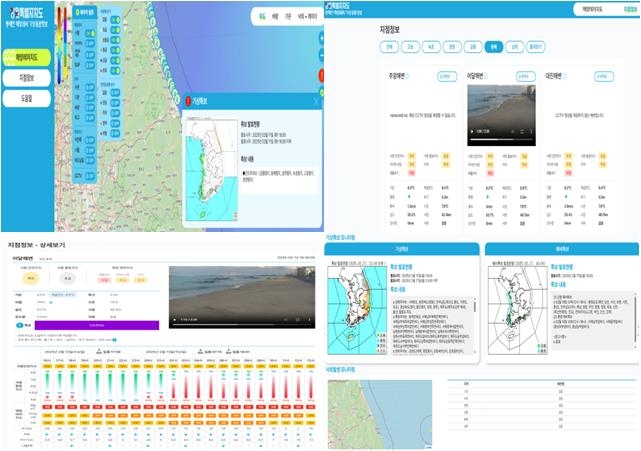641x451 pixels.
Task: Click the yellow circular index badge in 상세보기
Action: [x=31, y=278]
